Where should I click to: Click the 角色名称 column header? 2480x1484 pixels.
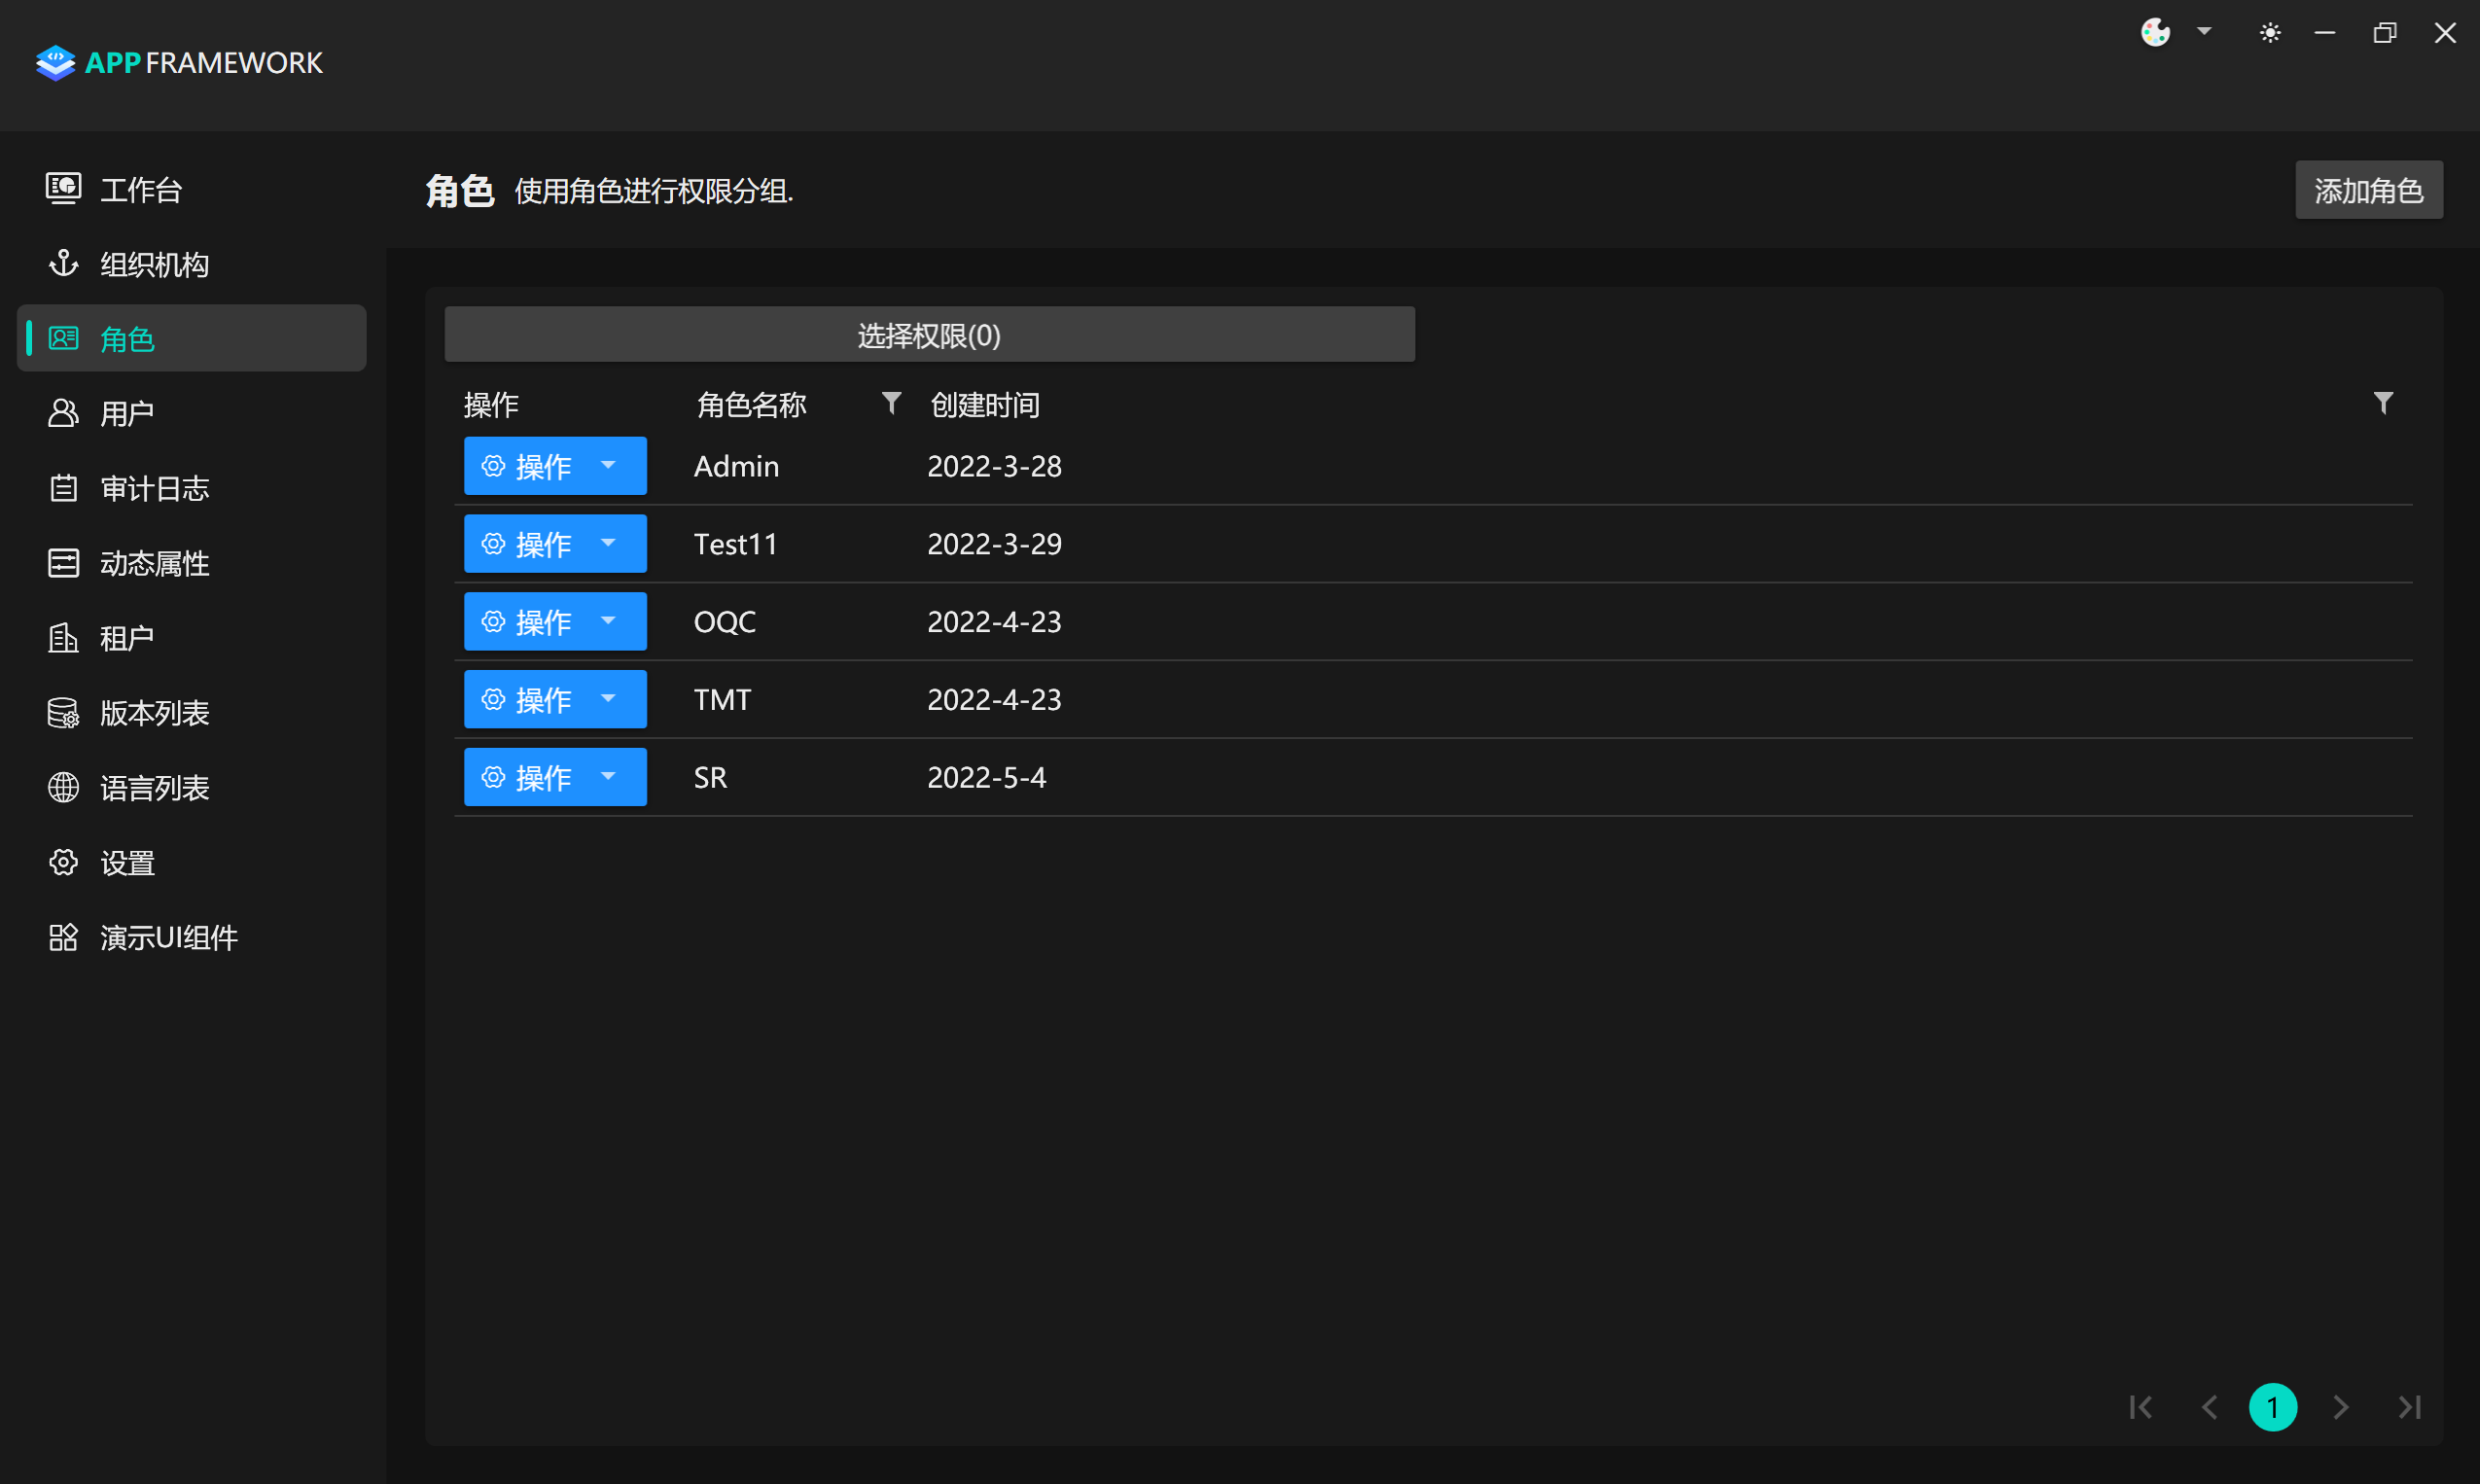pos(752,404)
